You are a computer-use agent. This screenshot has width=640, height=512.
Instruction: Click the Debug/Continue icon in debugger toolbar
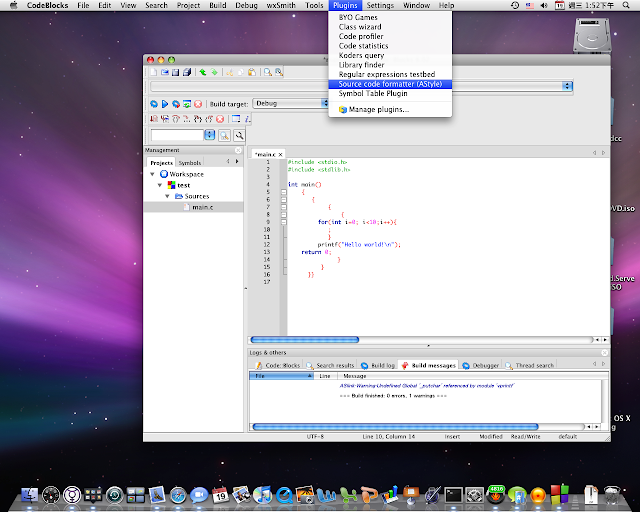click(154, 119)
